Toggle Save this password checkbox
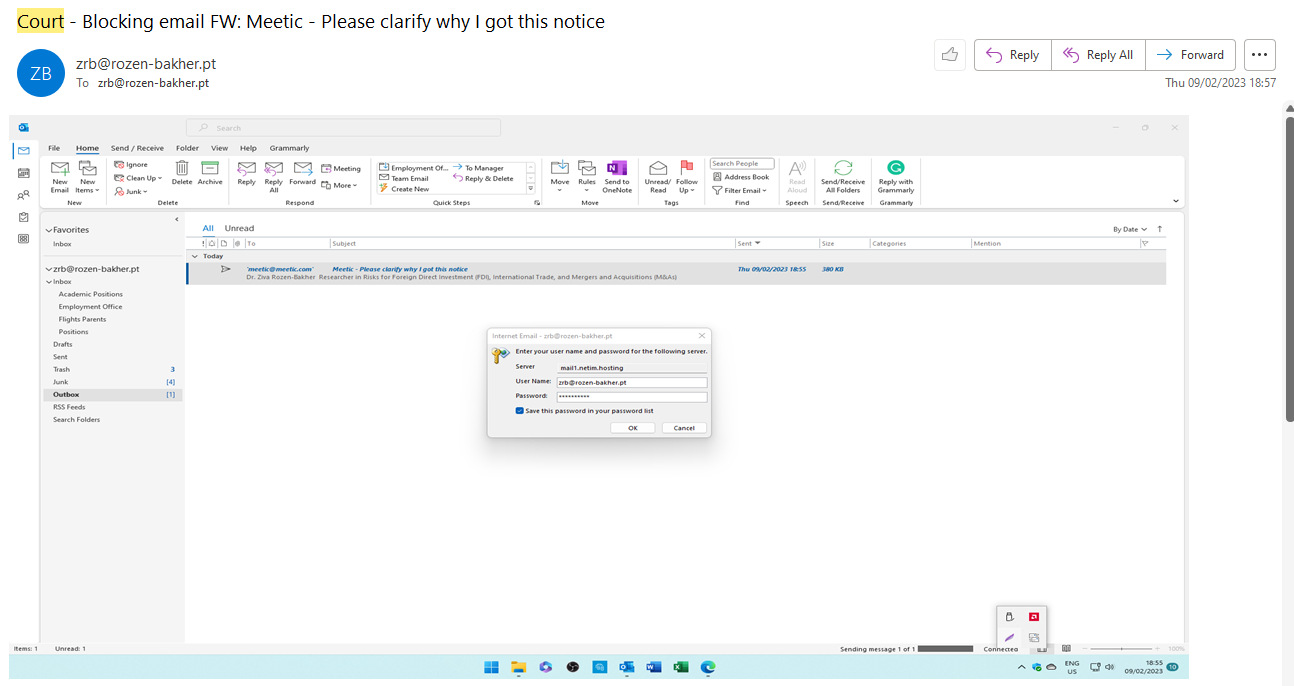The height and width of the screenshot is (686, 1294). coord(520,410)
